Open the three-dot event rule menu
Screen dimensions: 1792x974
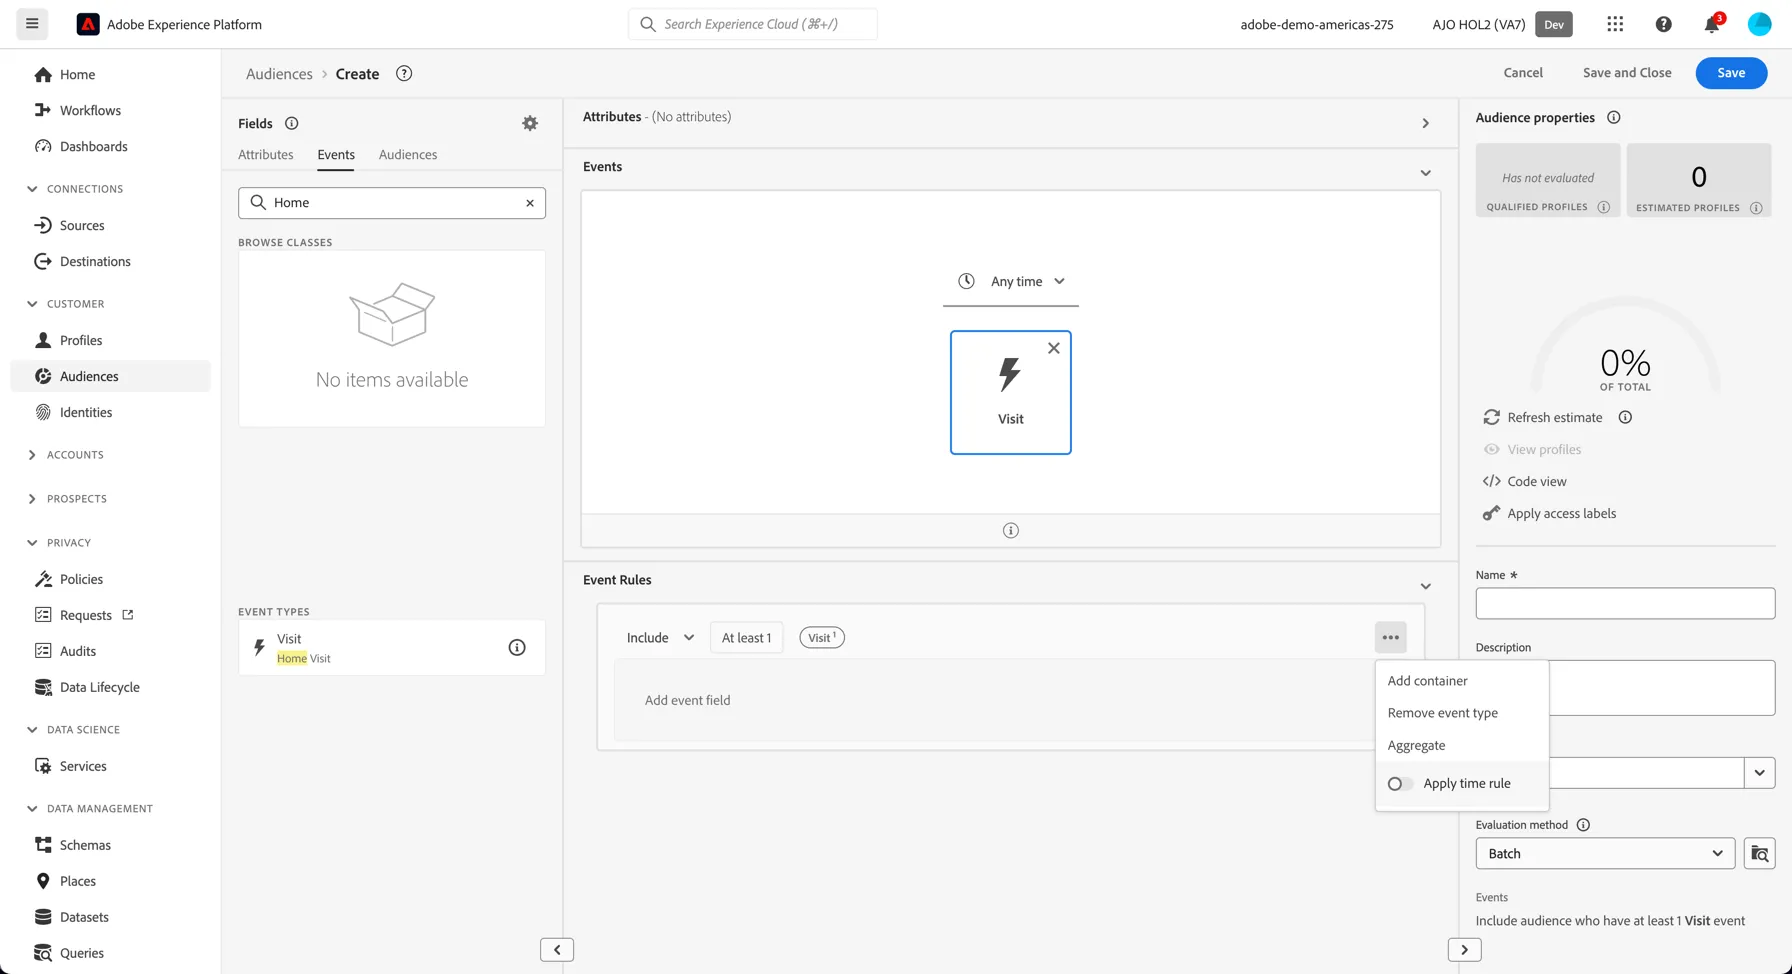coord(1390,638)
